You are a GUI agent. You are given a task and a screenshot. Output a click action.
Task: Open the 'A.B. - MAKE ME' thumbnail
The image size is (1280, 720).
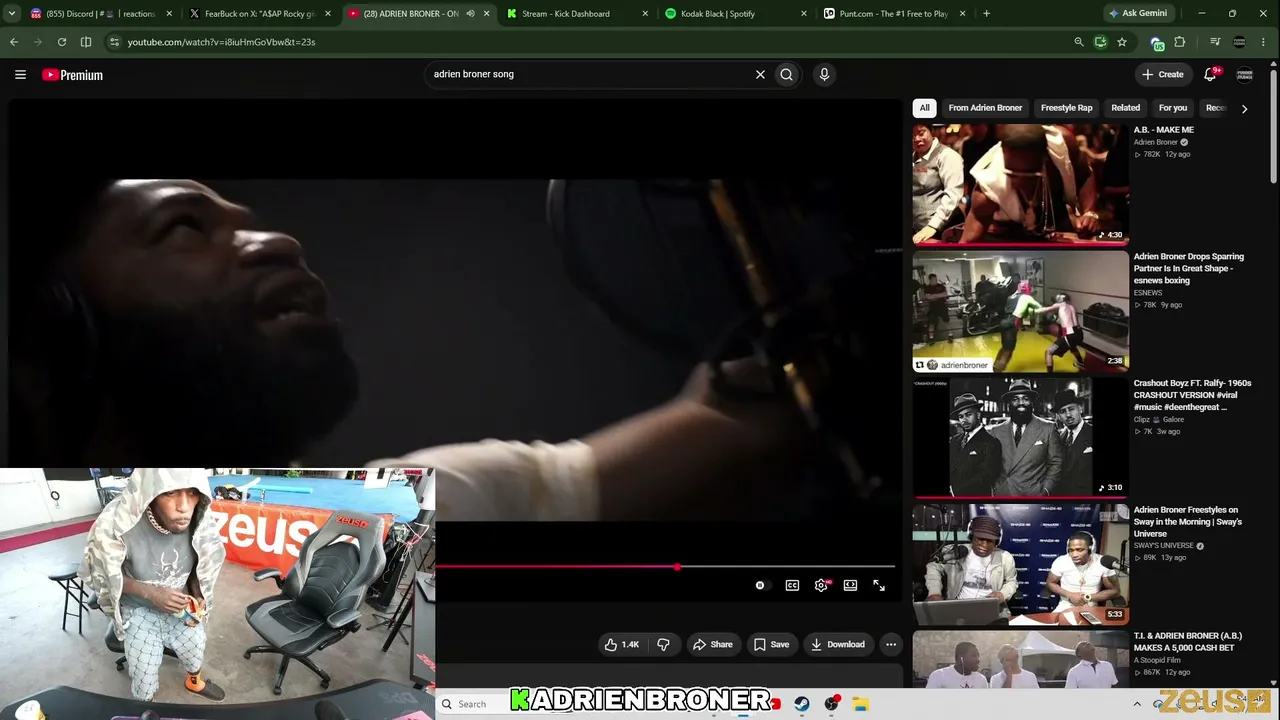tap(1020, 184)
